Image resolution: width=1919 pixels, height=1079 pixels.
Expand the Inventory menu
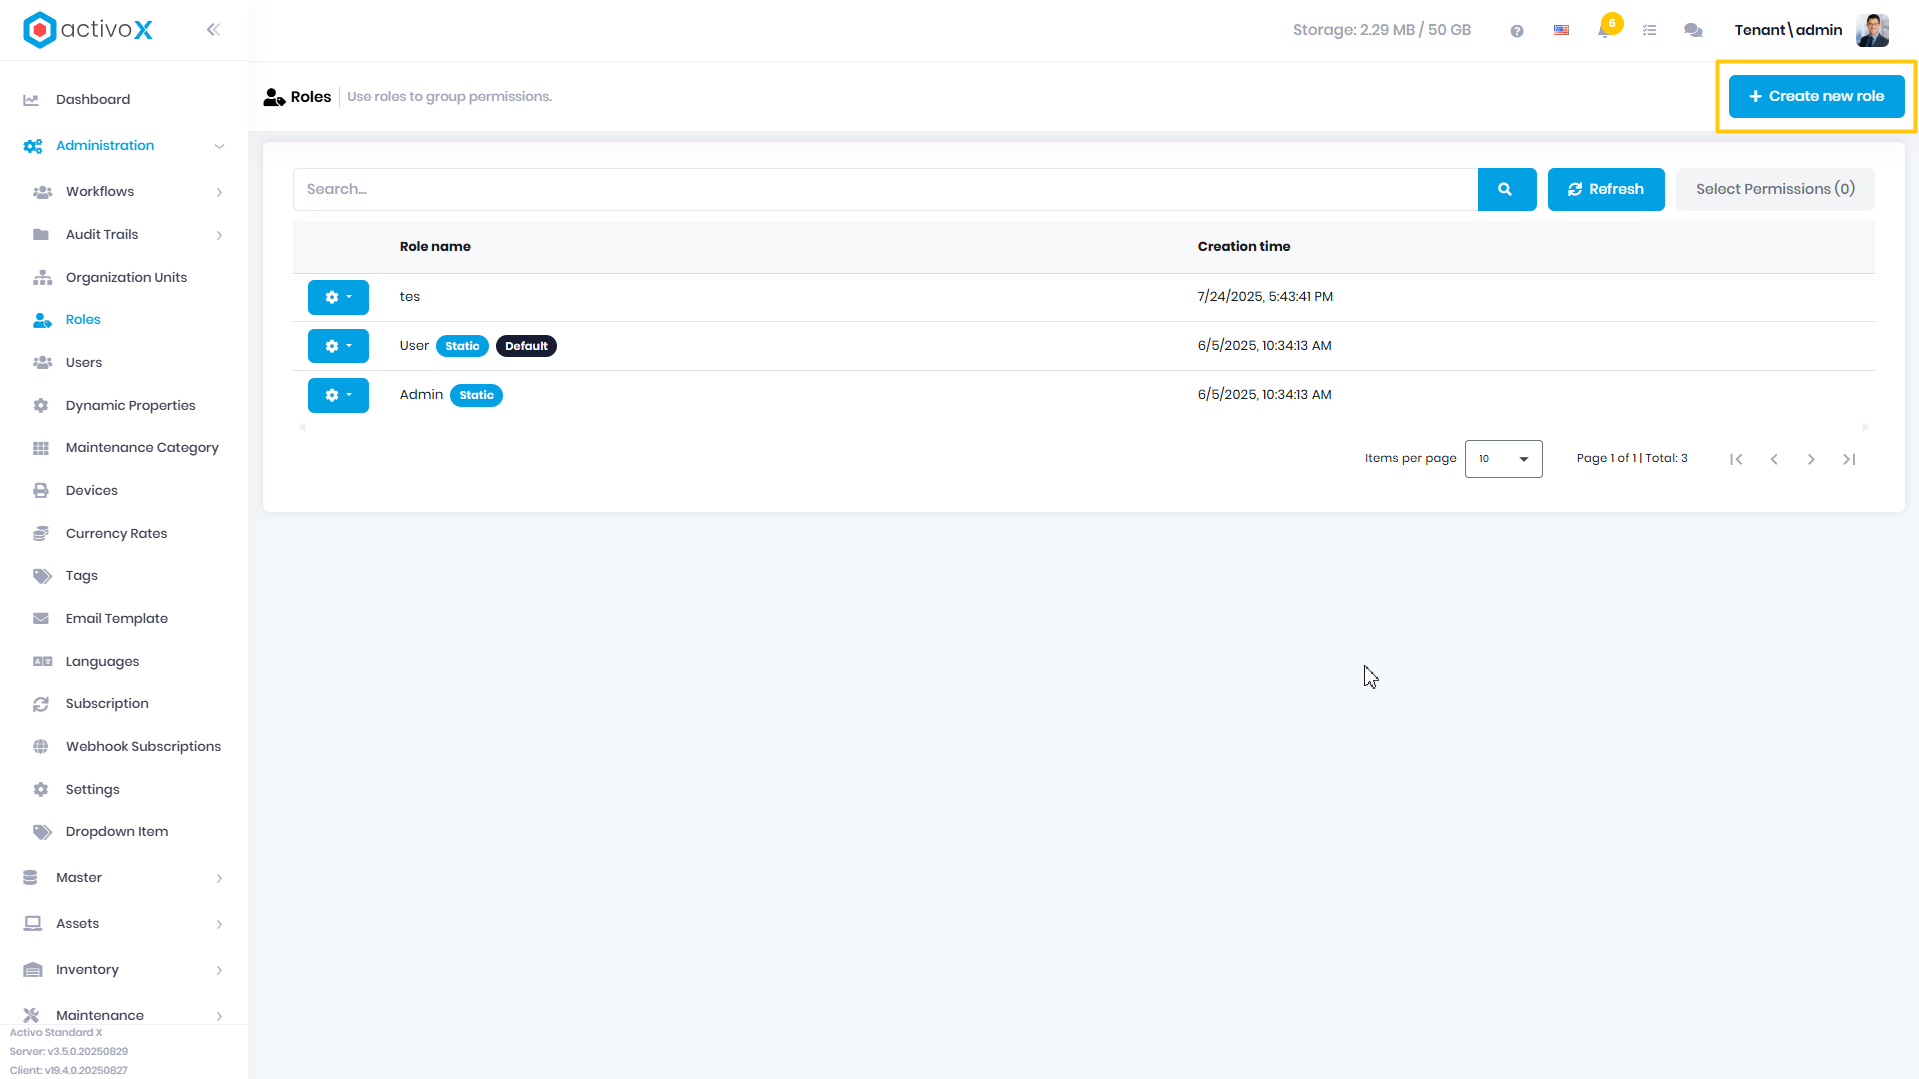coord(219,970)
